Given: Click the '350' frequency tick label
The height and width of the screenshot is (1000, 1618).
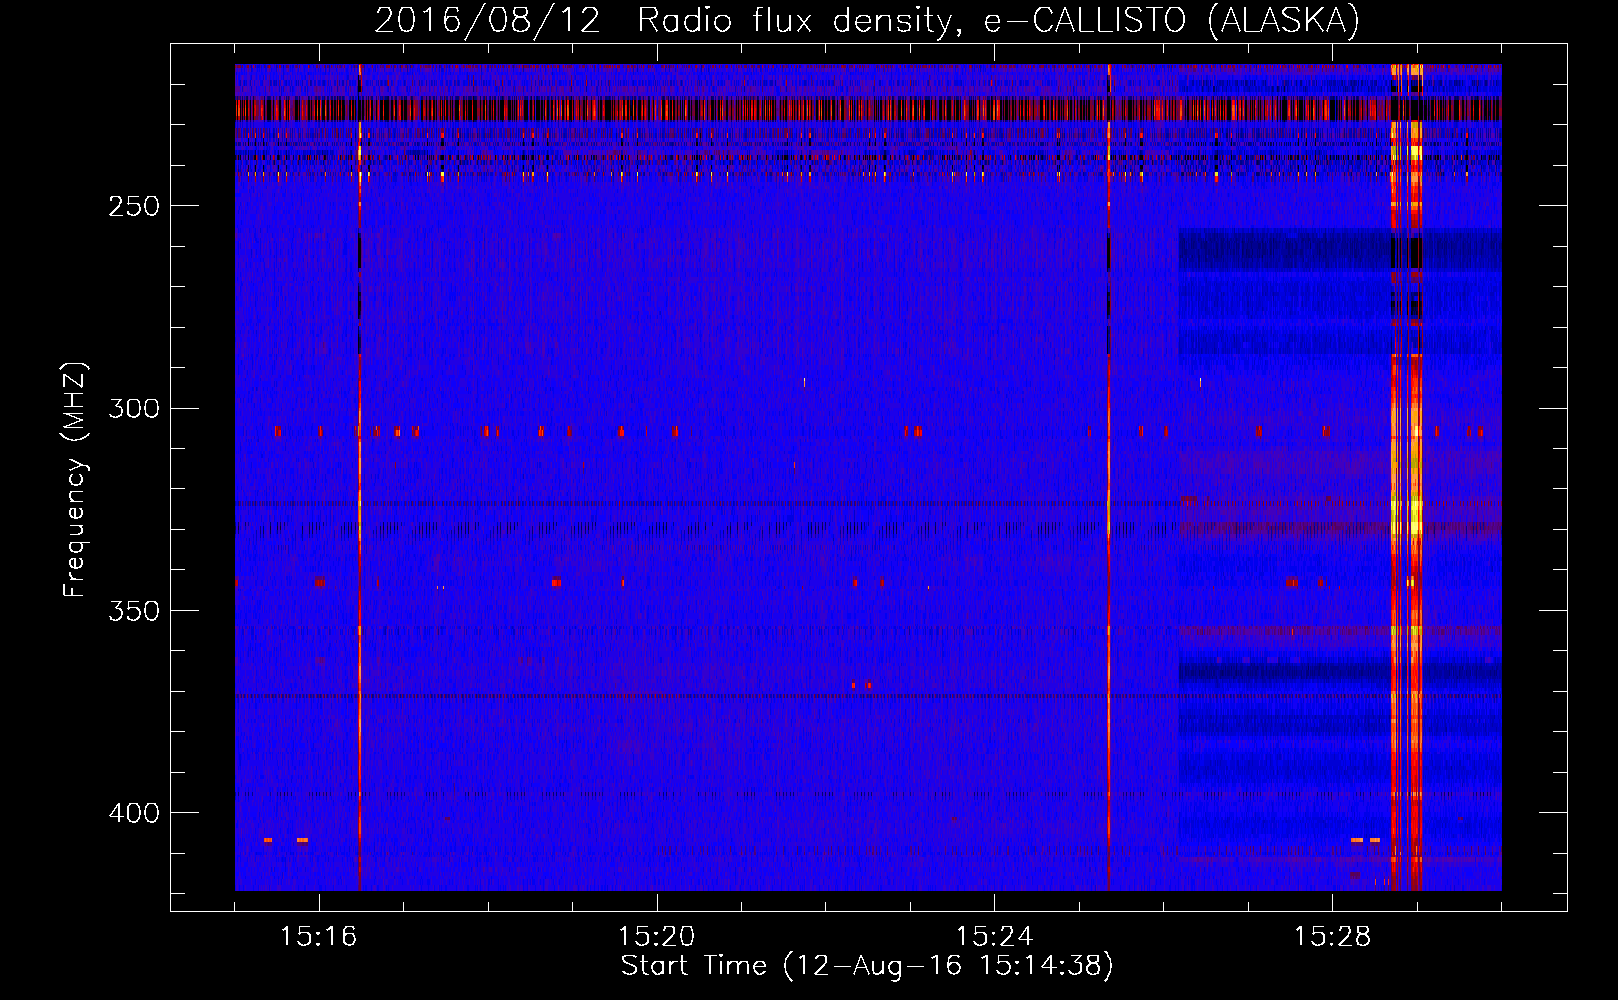Looking at the screenshot, I should pos(133,611).
